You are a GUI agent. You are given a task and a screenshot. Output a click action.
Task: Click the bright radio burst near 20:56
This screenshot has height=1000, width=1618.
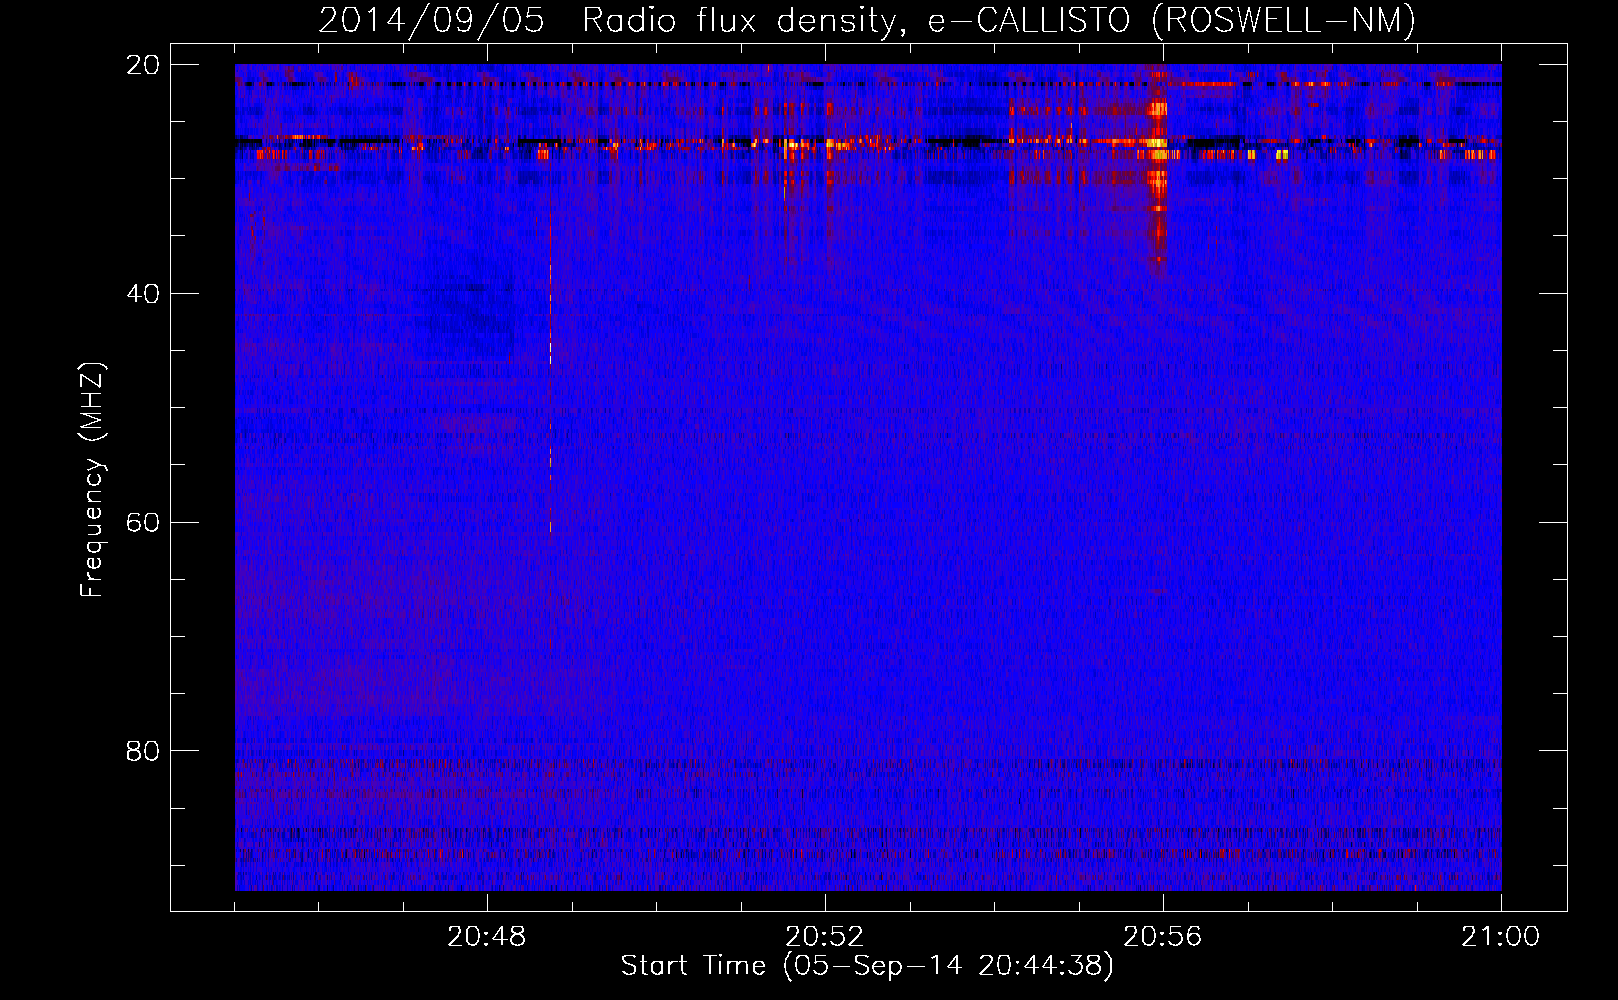(1158, 170)
